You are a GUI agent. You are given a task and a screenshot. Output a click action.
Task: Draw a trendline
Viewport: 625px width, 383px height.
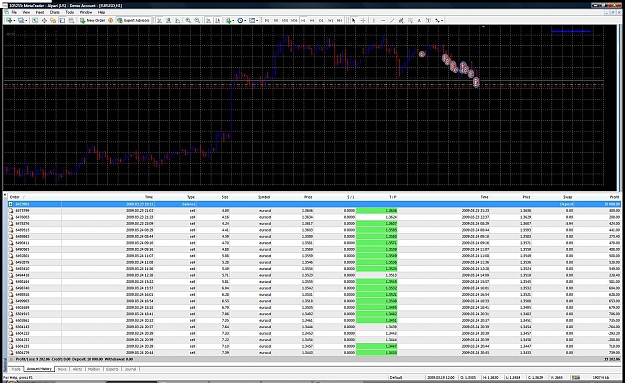392,20
